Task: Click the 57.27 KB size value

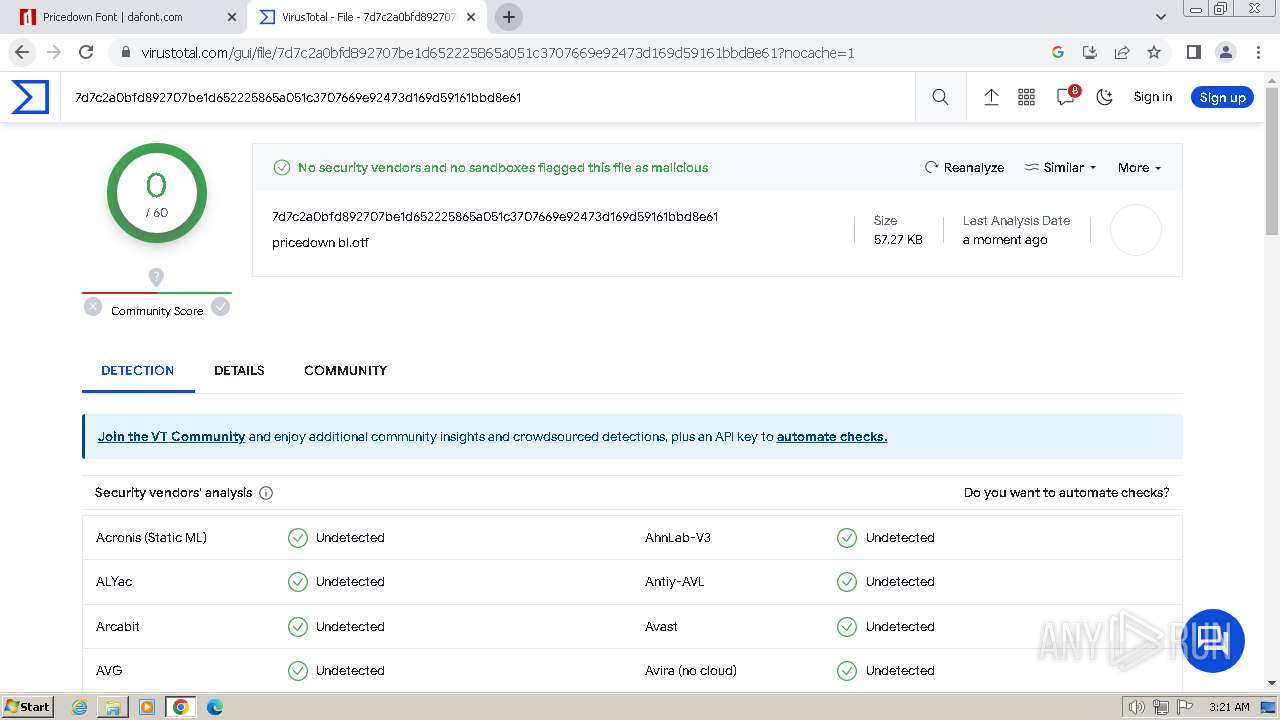Action: 898,240
